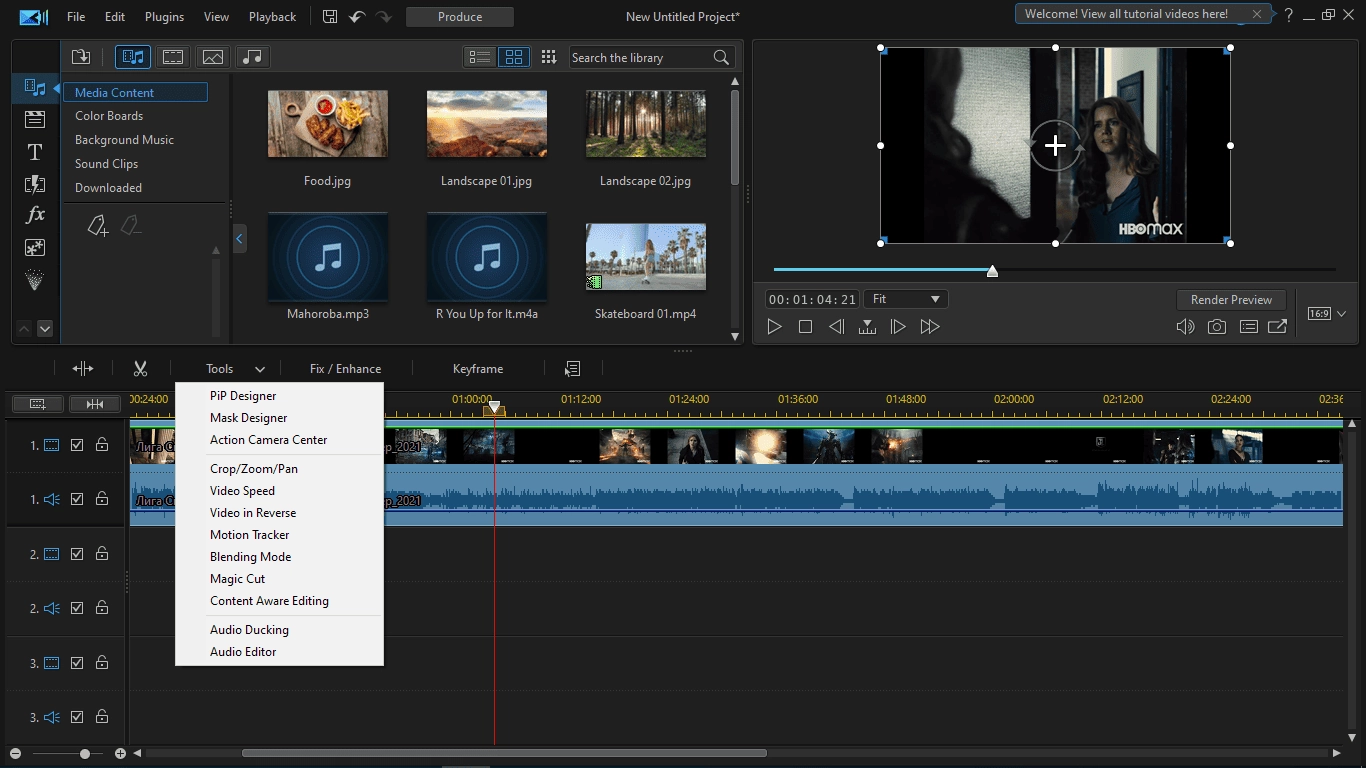Click the Fix / Enhance button

tap(345, 369)
